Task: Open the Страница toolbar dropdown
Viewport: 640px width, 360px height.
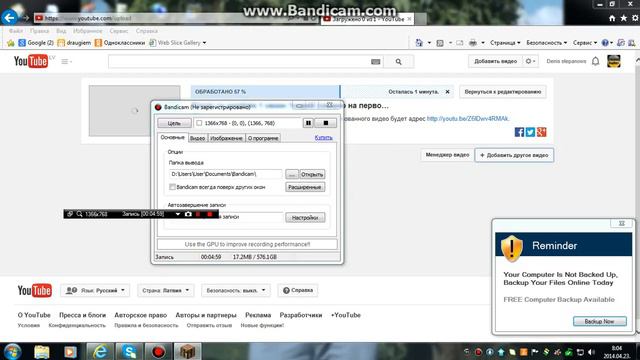Action: click(505, 42)
